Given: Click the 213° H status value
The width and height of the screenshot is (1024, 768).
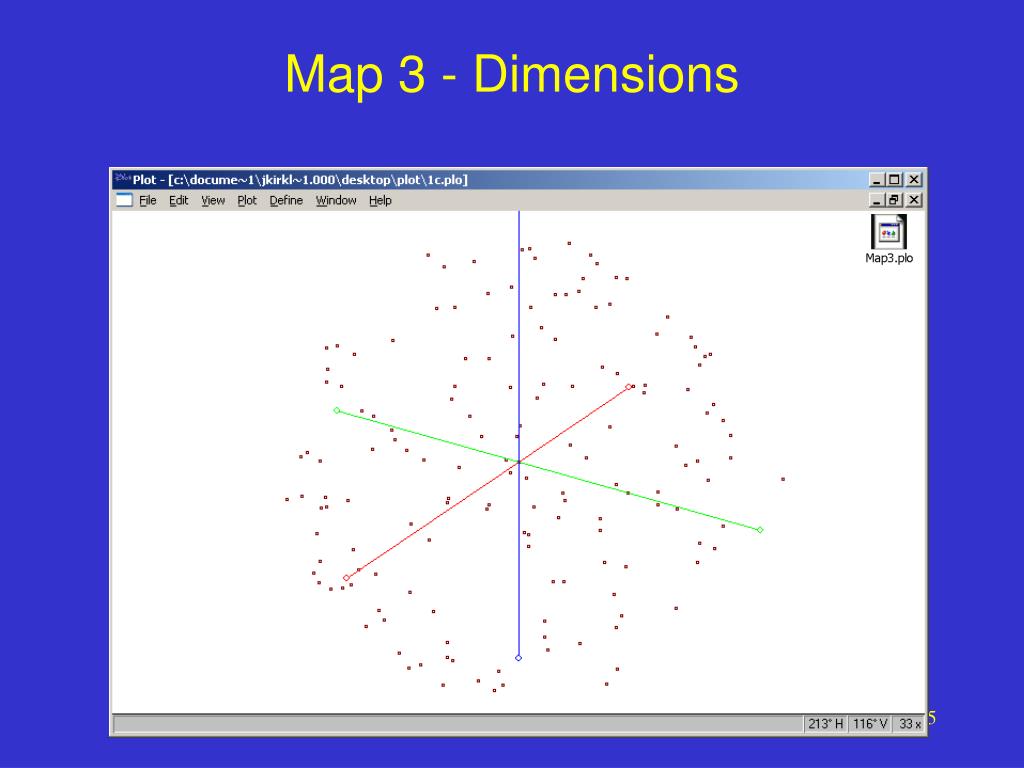Looking at the screenshot, I should click(x=825, y=724).
